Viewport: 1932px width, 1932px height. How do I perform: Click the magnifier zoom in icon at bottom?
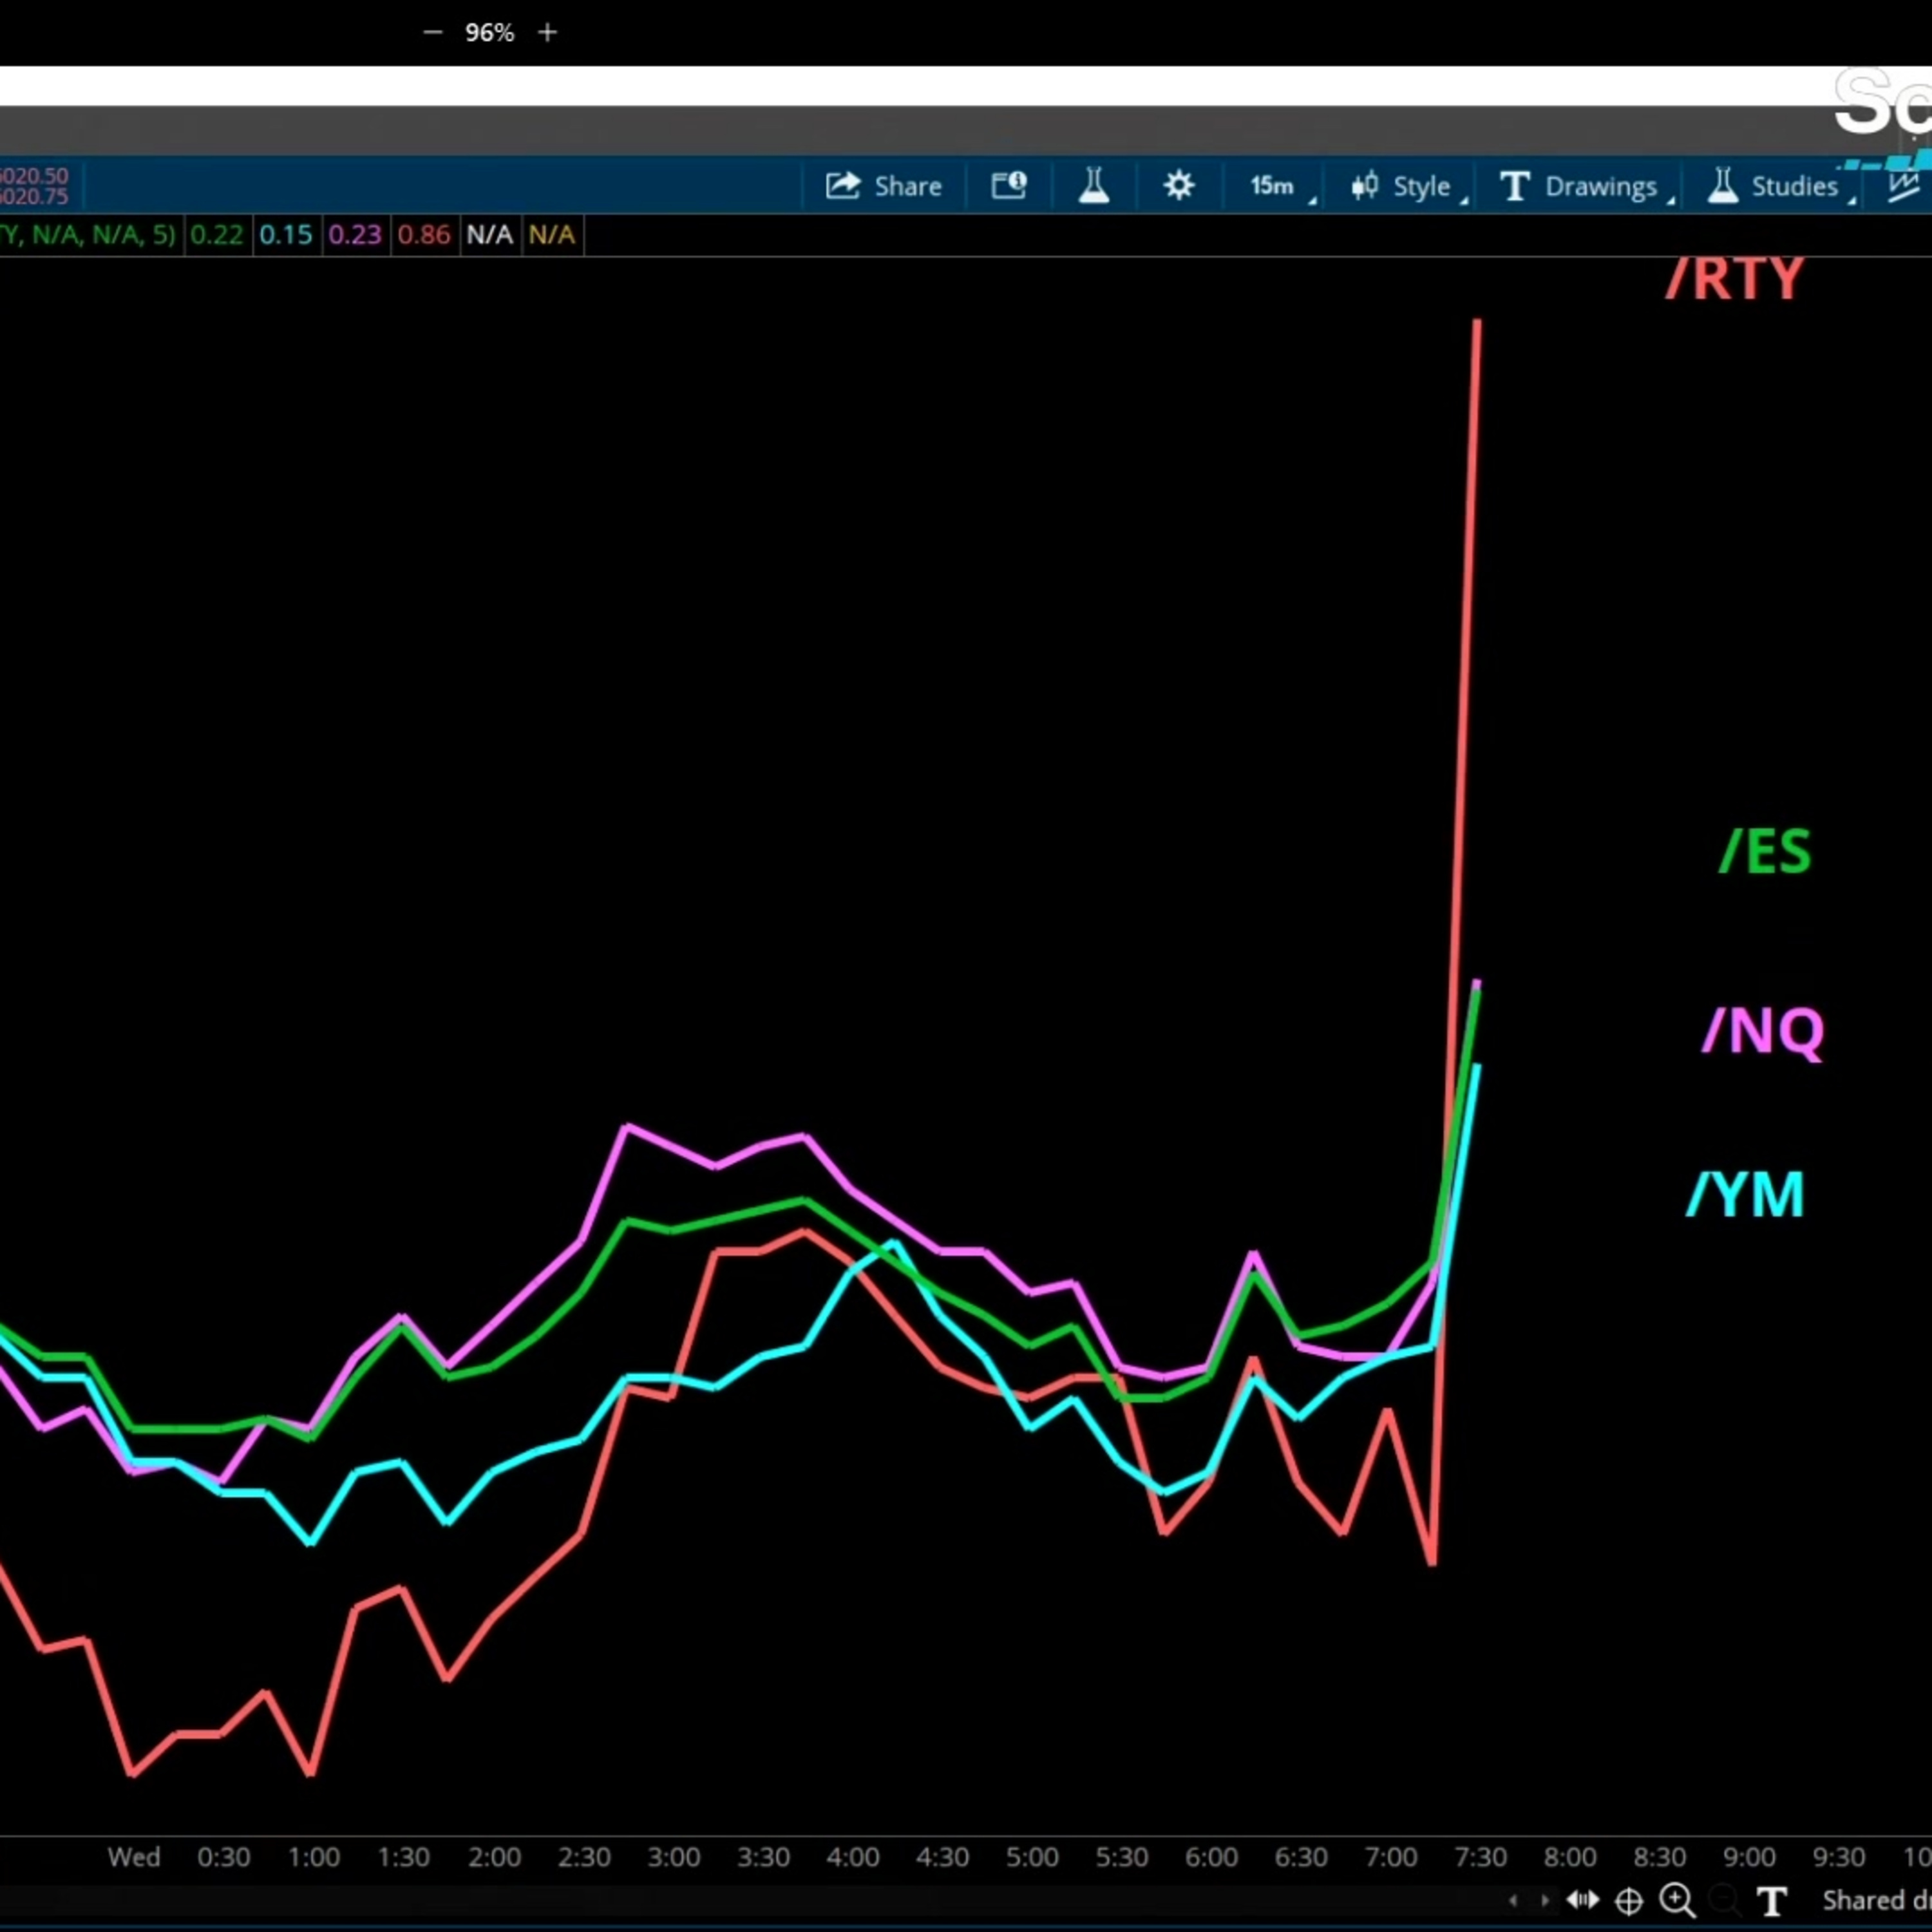tap(1678, 1900)
